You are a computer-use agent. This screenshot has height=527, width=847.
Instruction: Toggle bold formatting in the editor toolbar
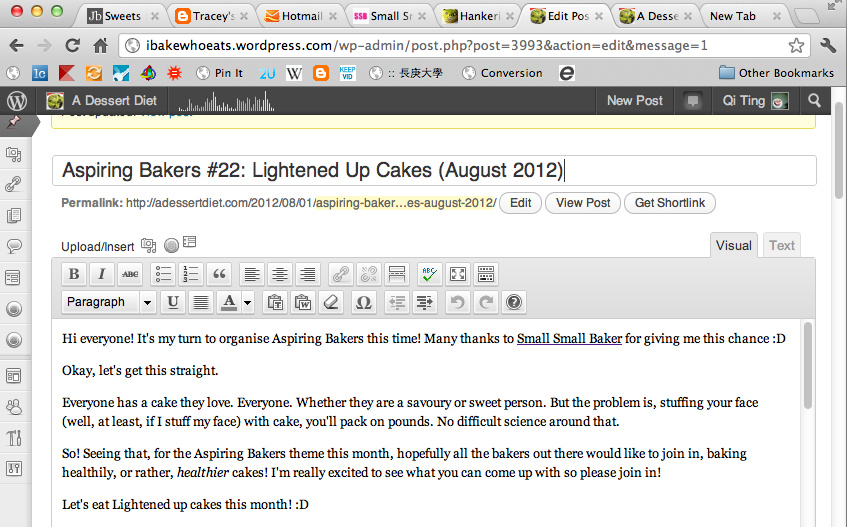(x=74, y=274)
